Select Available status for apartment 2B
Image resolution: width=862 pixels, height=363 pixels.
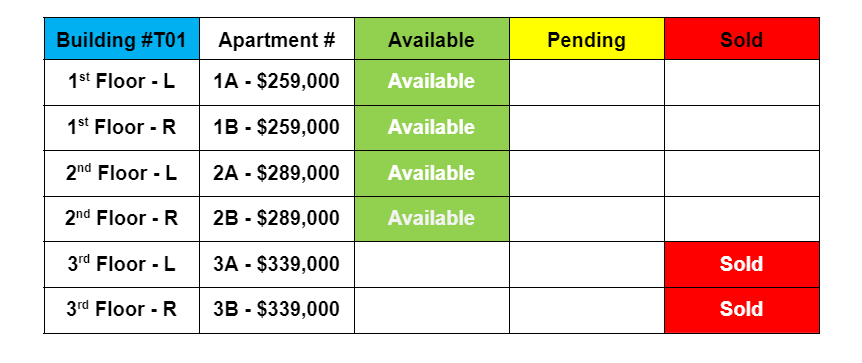tap(432, 218)
